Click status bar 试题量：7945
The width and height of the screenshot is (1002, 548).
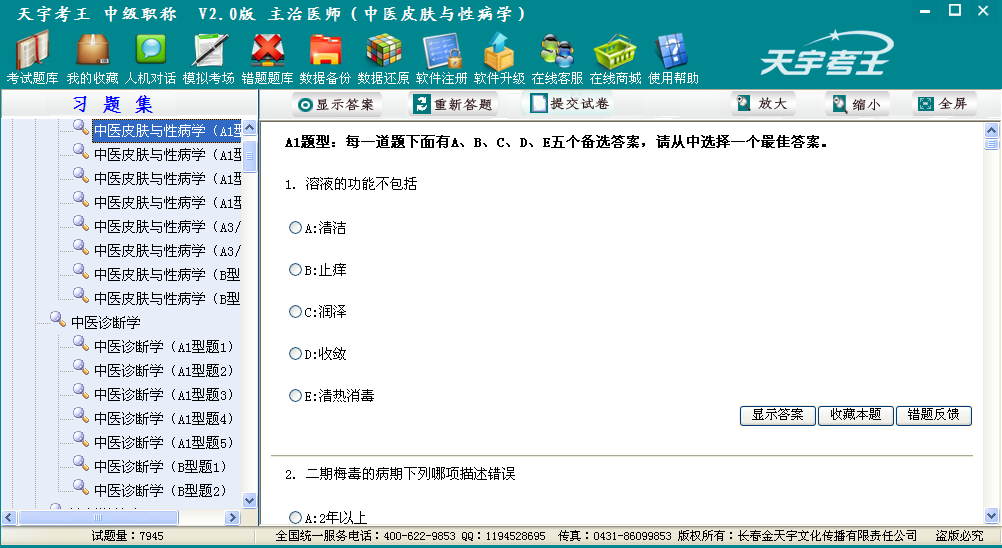click(x=127, y=536)
